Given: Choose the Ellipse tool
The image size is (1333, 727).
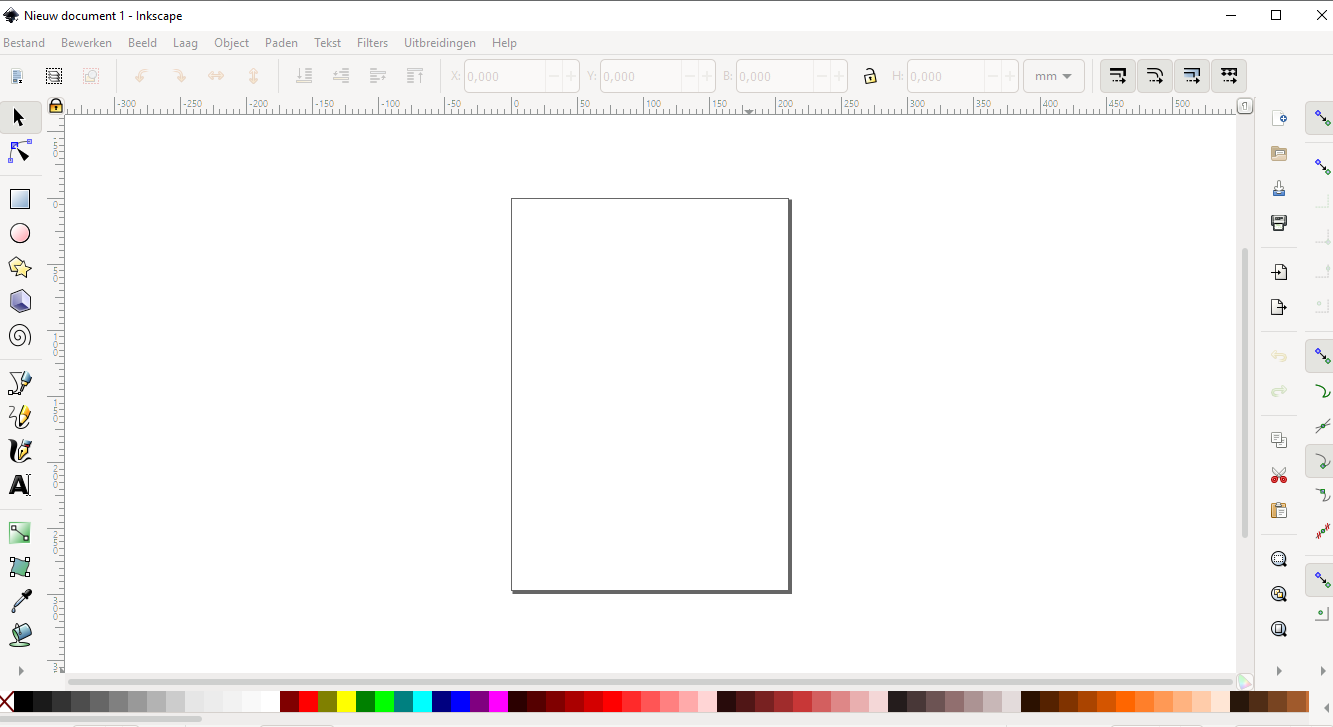Looking at the screenshot, I should point(20,233).
